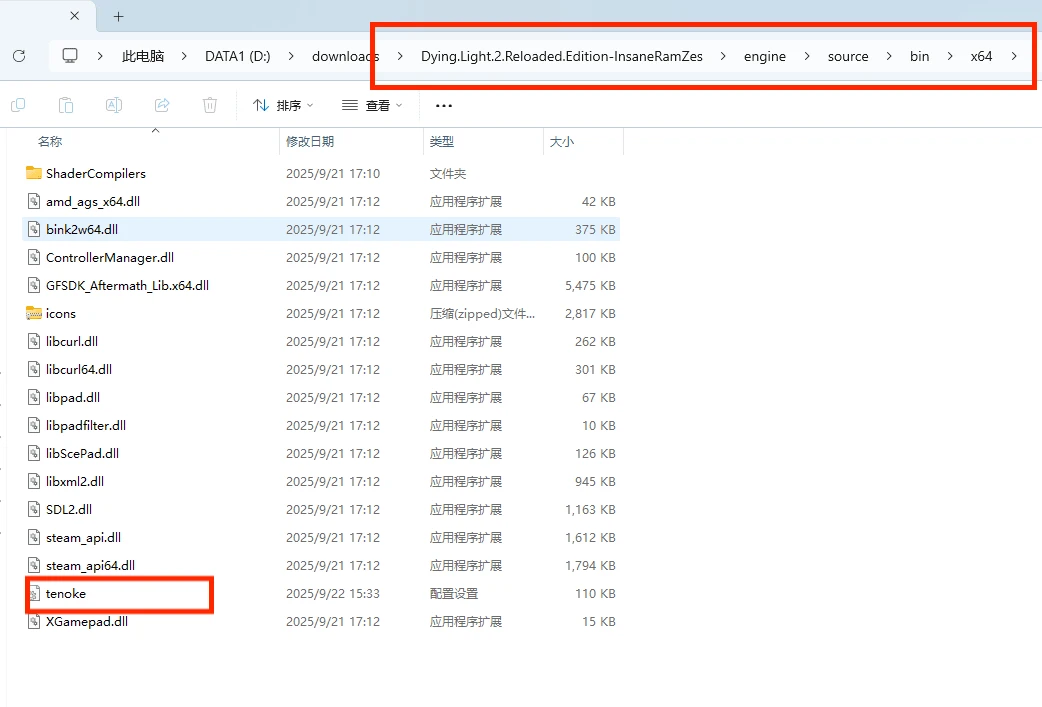The height and width of the screenshot is (707, 1042).
Task: Select steam_api64.dll file icon
Action: (34, 565)
